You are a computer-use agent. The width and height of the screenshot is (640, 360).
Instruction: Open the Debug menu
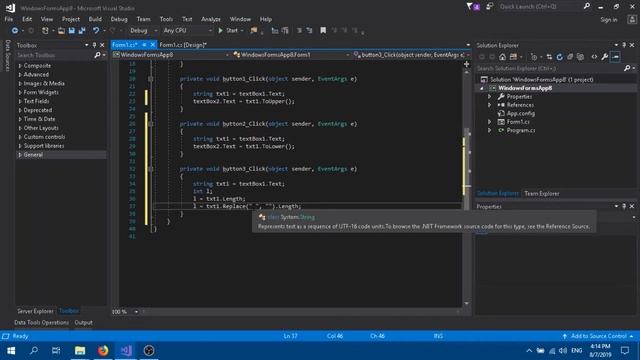pos(119,19)
